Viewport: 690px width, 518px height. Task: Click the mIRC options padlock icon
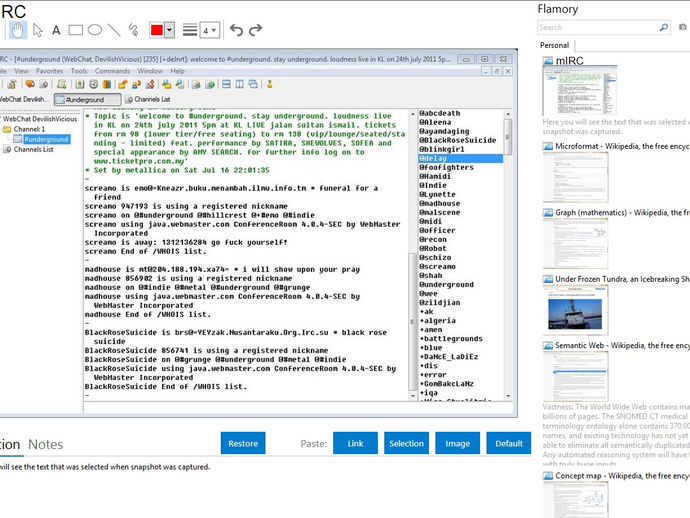pyautogui.click(x=12, y=84)
